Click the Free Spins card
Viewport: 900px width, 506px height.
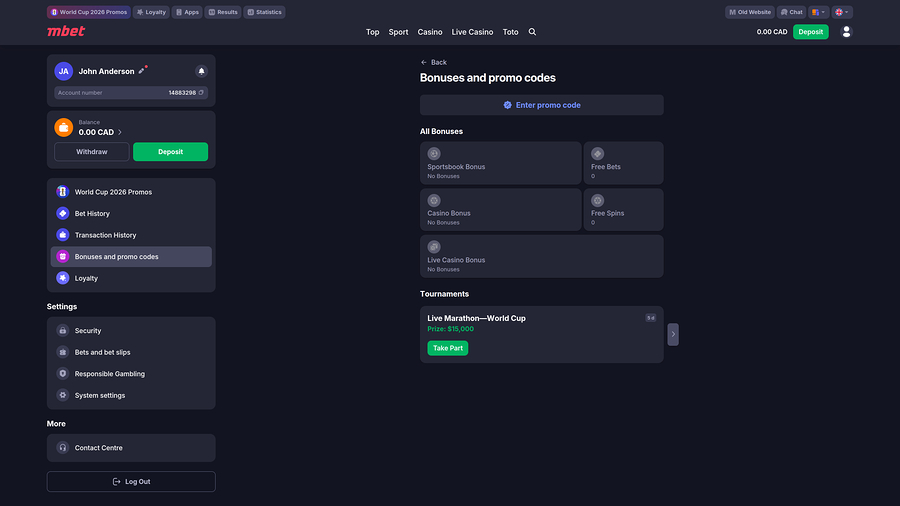(x=623, y=209)
